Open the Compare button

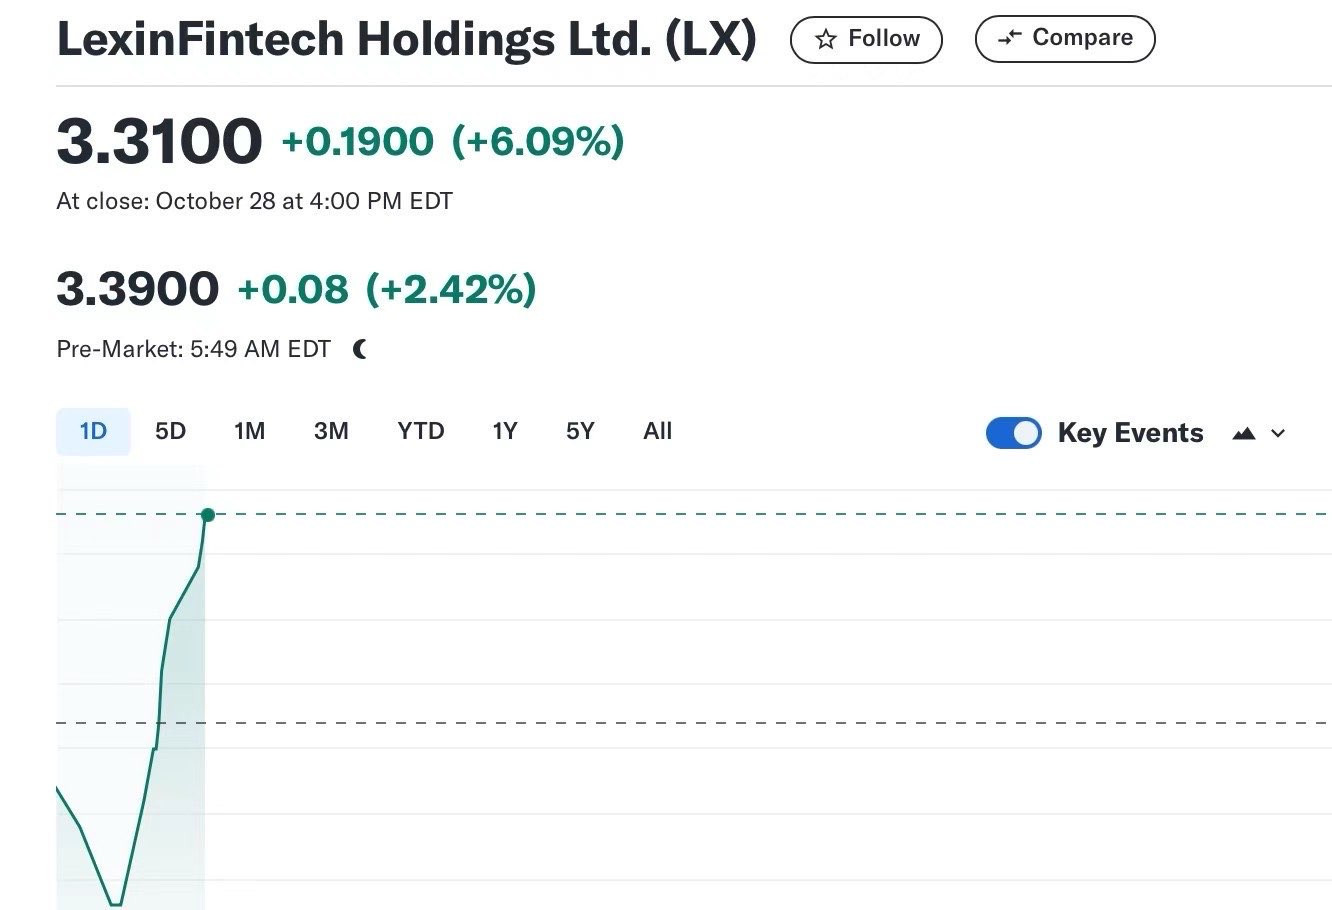[x=1065, y=39]
